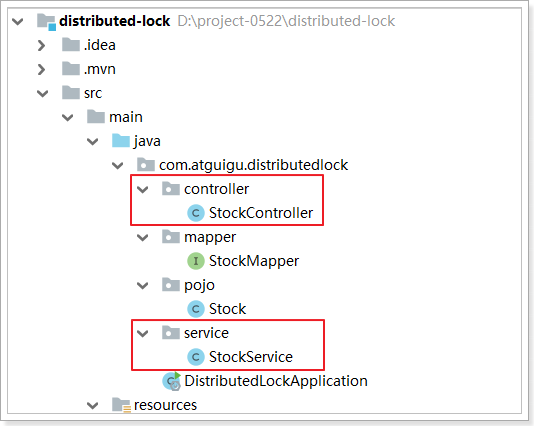Click the StockService class icon

(x=196, y=357)
